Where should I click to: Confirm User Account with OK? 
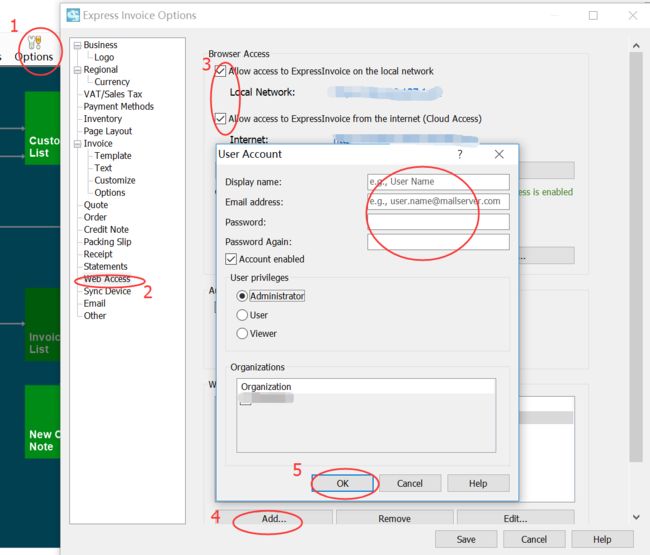[342, 483]
